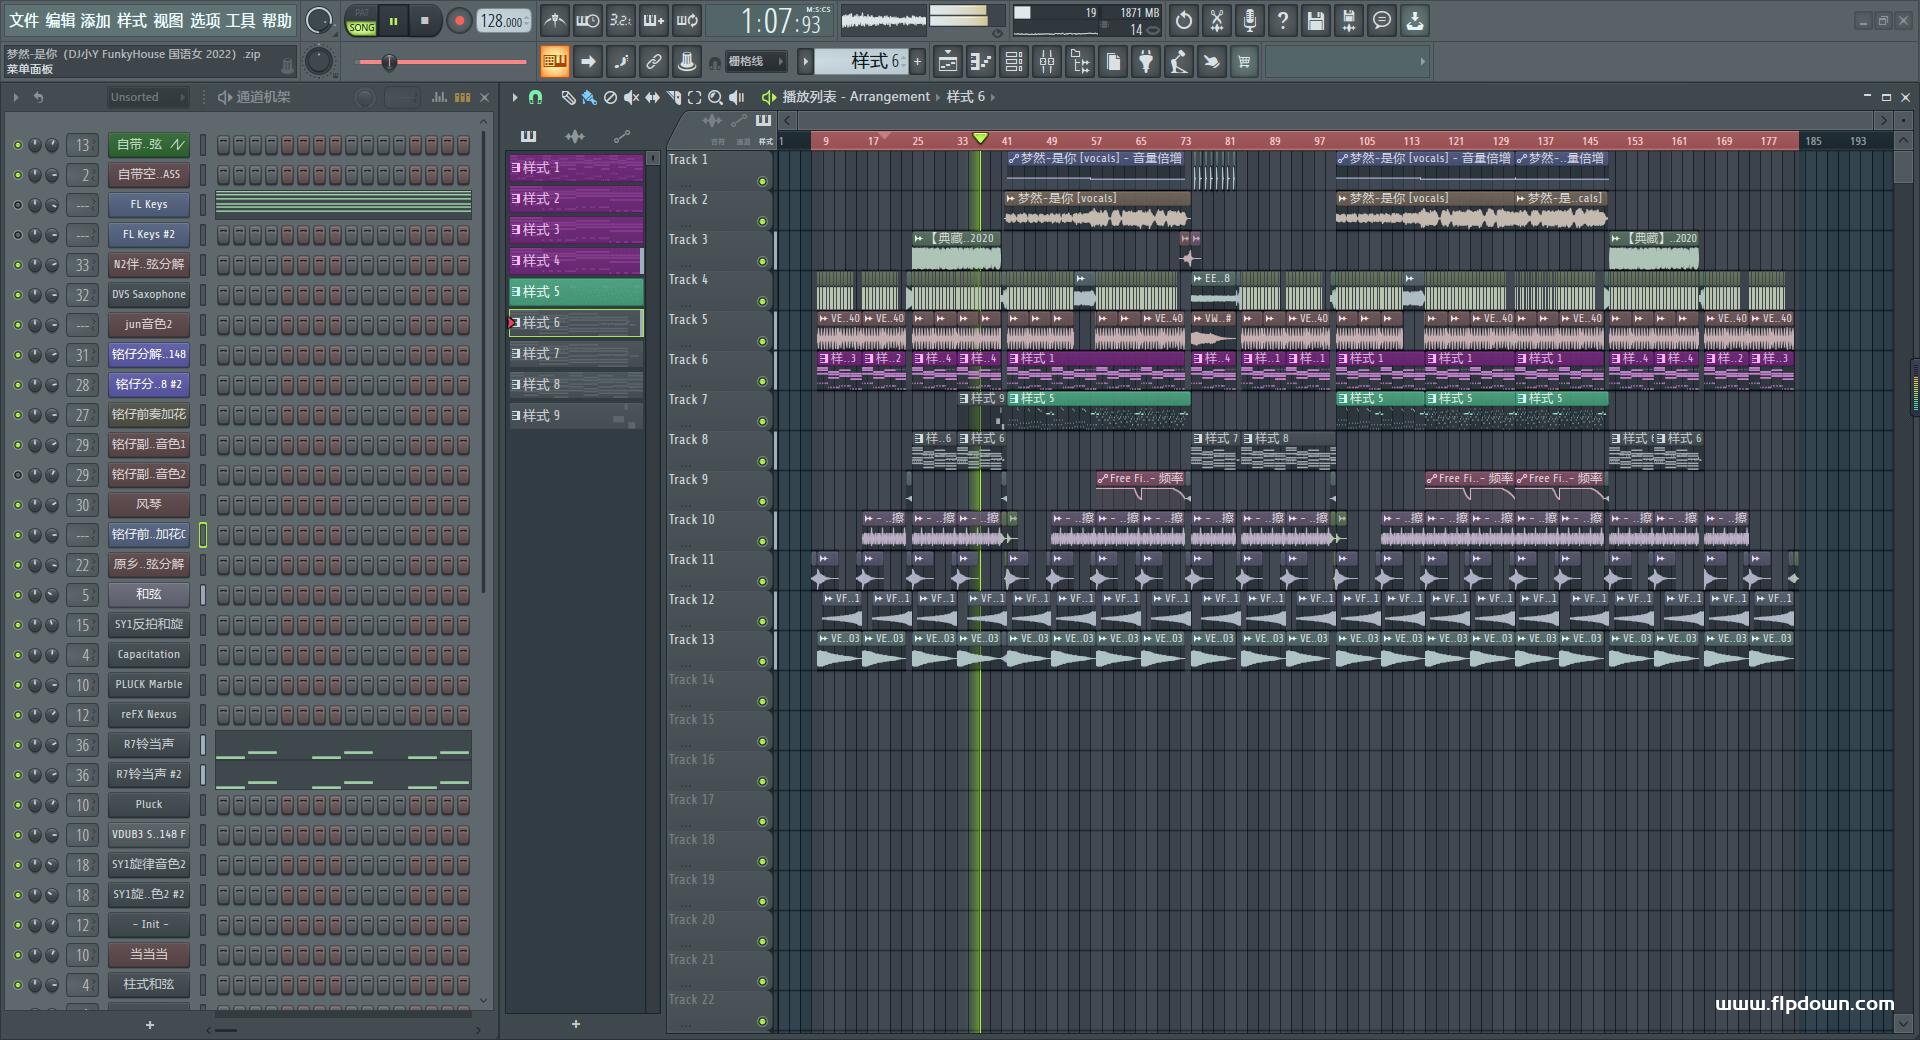The image size is (1920, 1040).
Task: Toggle step/piano roll view in channel rack
Action: [462, 97]
